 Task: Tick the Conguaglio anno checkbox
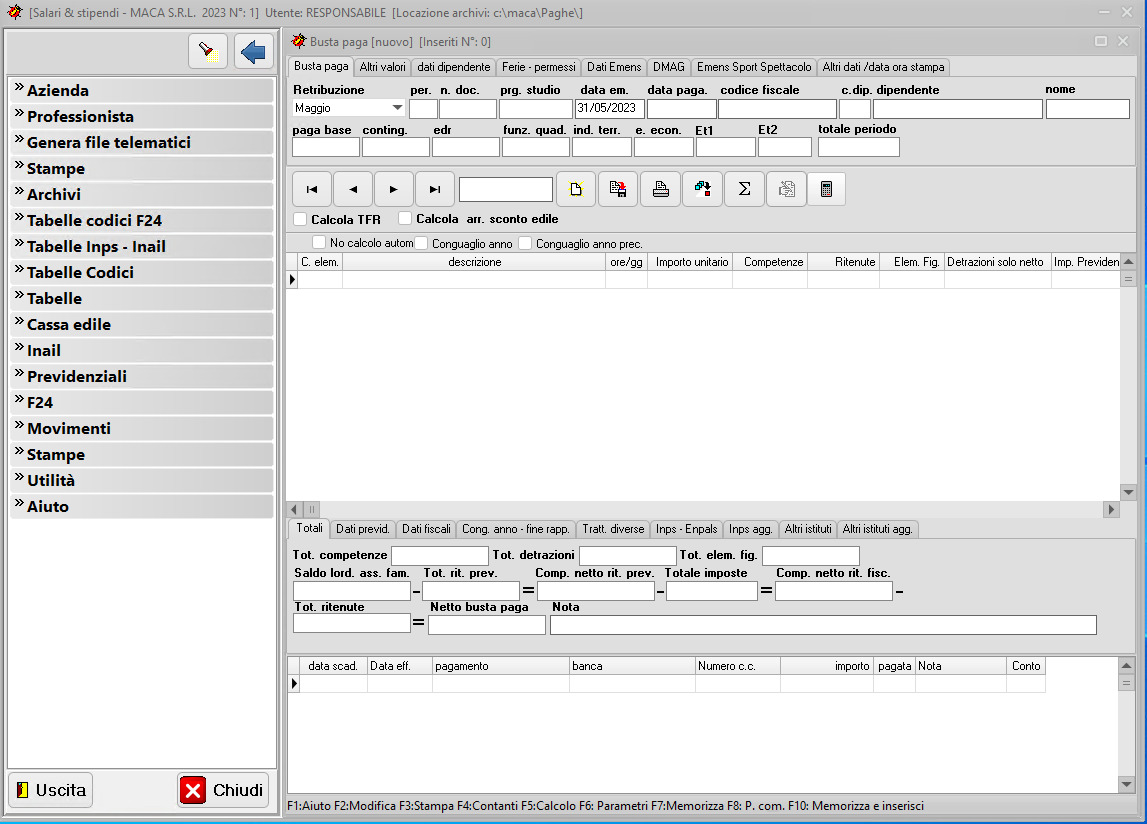[422, 243]
